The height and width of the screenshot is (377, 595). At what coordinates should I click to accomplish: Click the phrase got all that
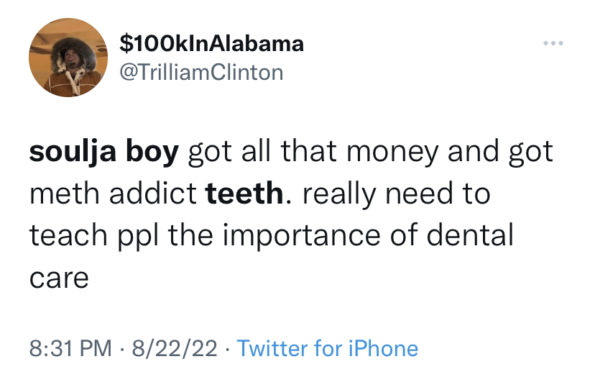point(262,153)
